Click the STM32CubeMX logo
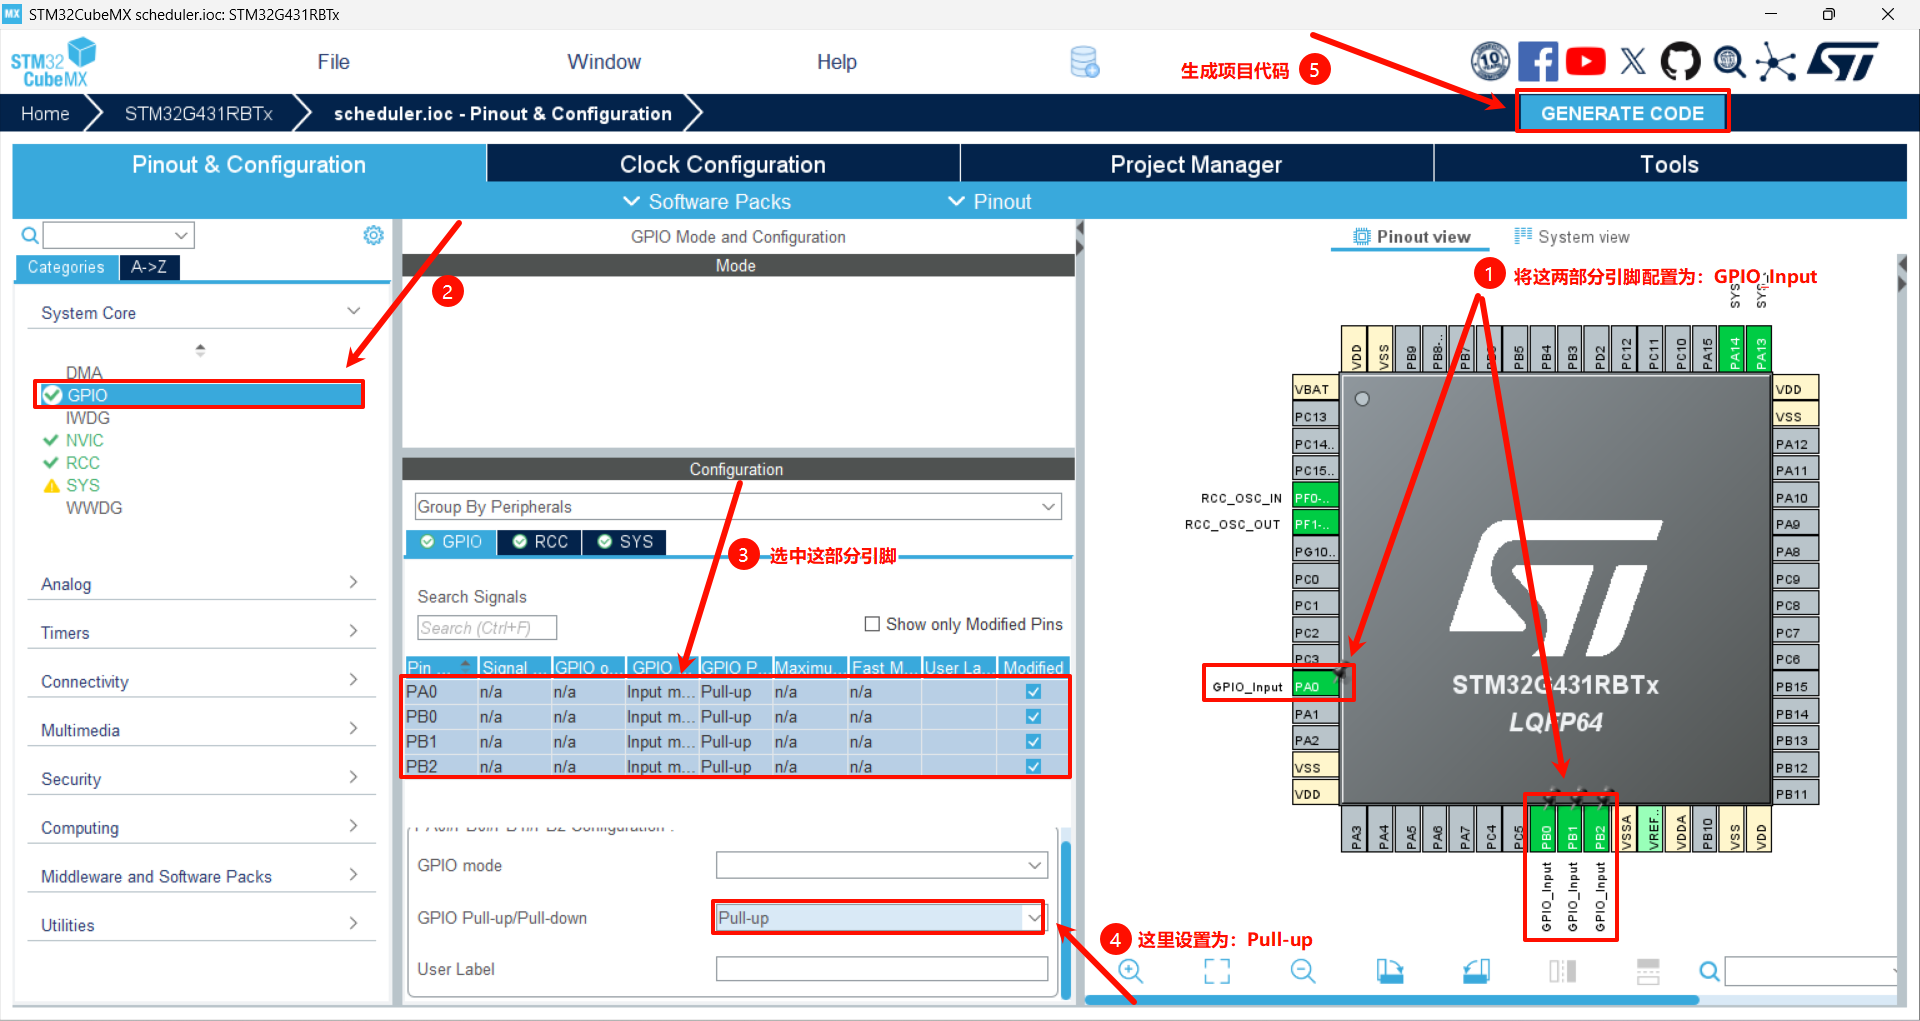The image size is (1920, 1021). [54, 63]
